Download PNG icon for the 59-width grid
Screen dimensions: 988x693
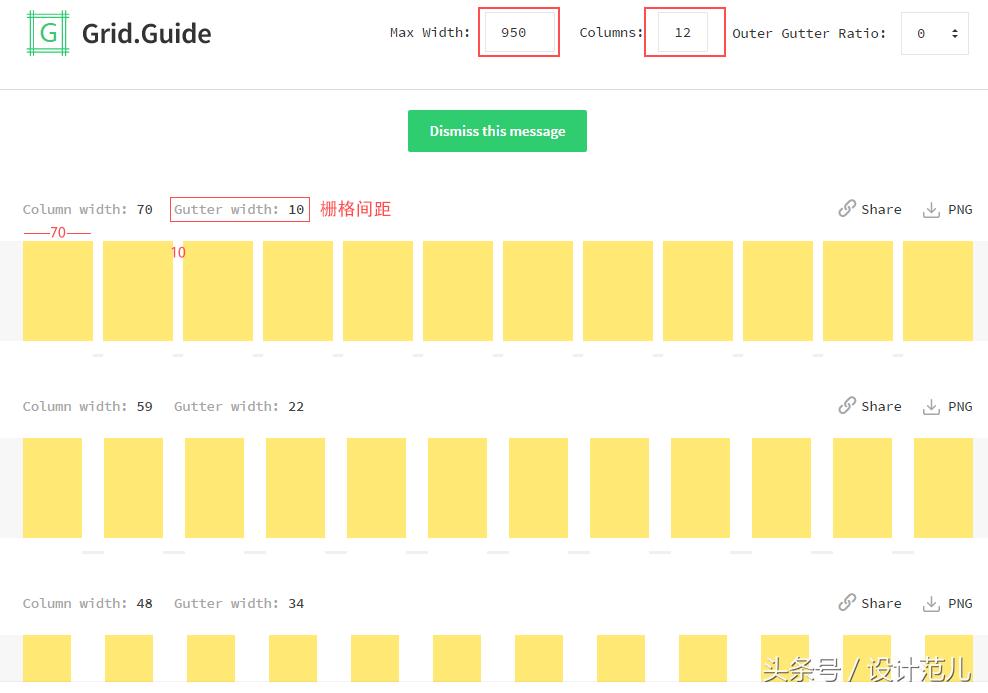[931, 406]
